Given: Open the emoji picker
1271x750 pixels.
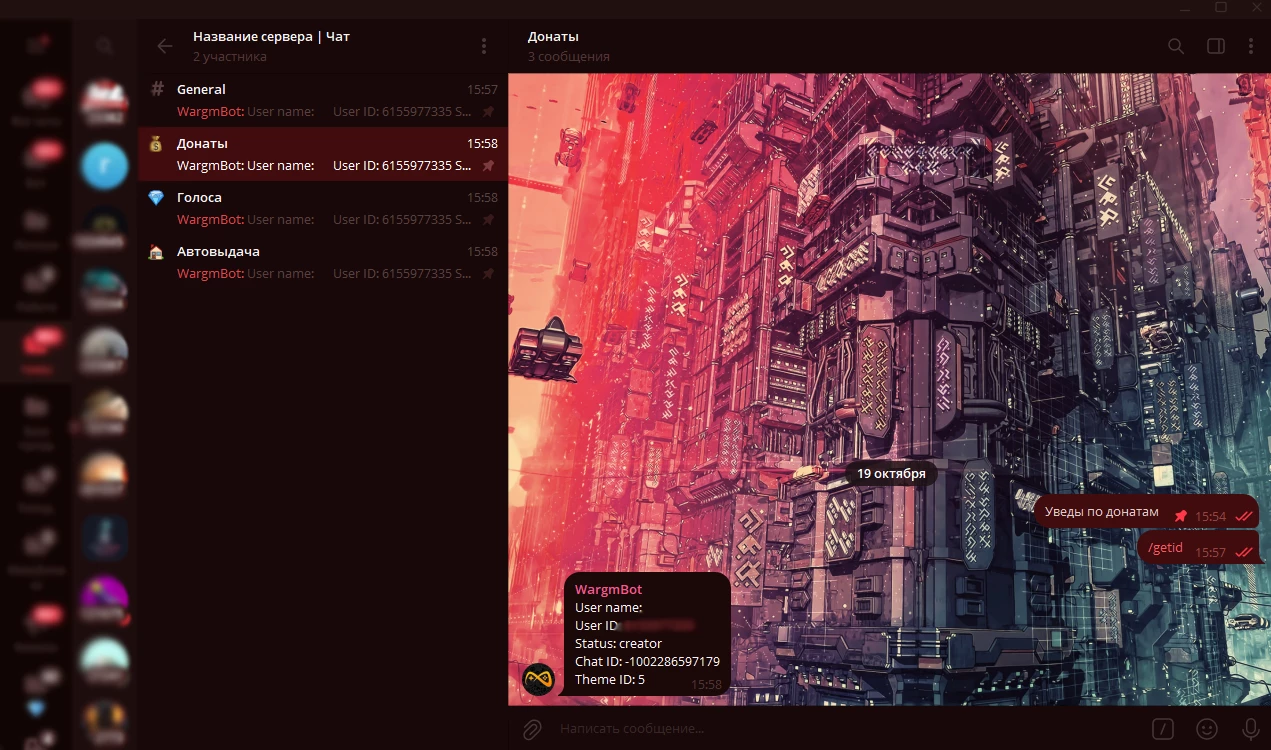Looking at the screenshot, I should point(1207,729).
